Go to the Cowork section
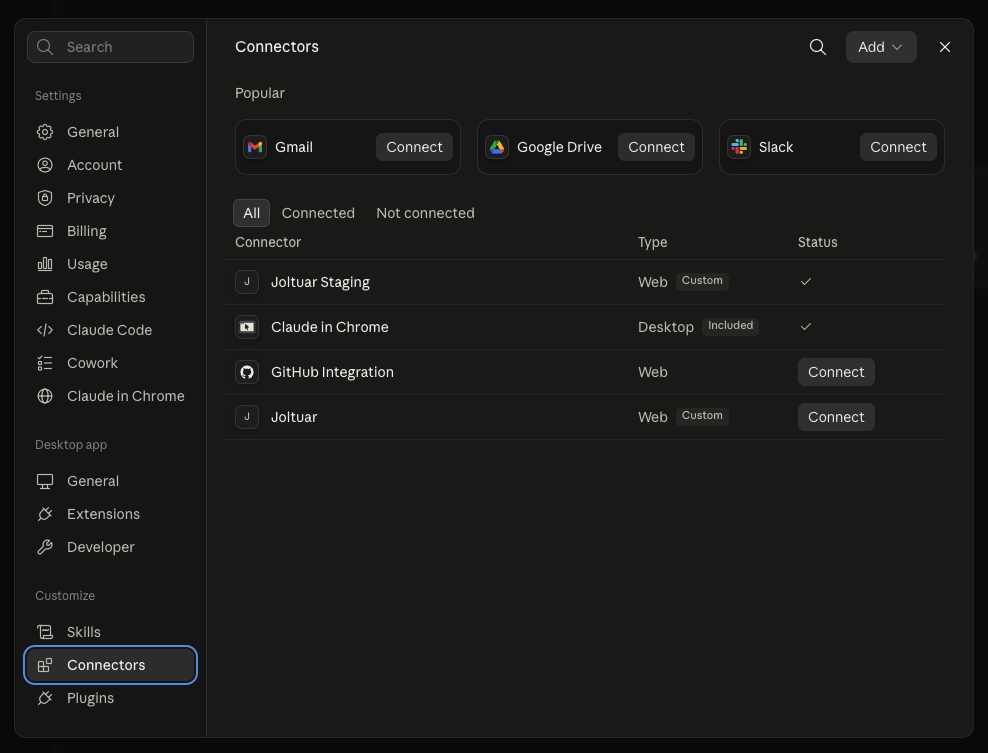988x753 pixels. 110,363
